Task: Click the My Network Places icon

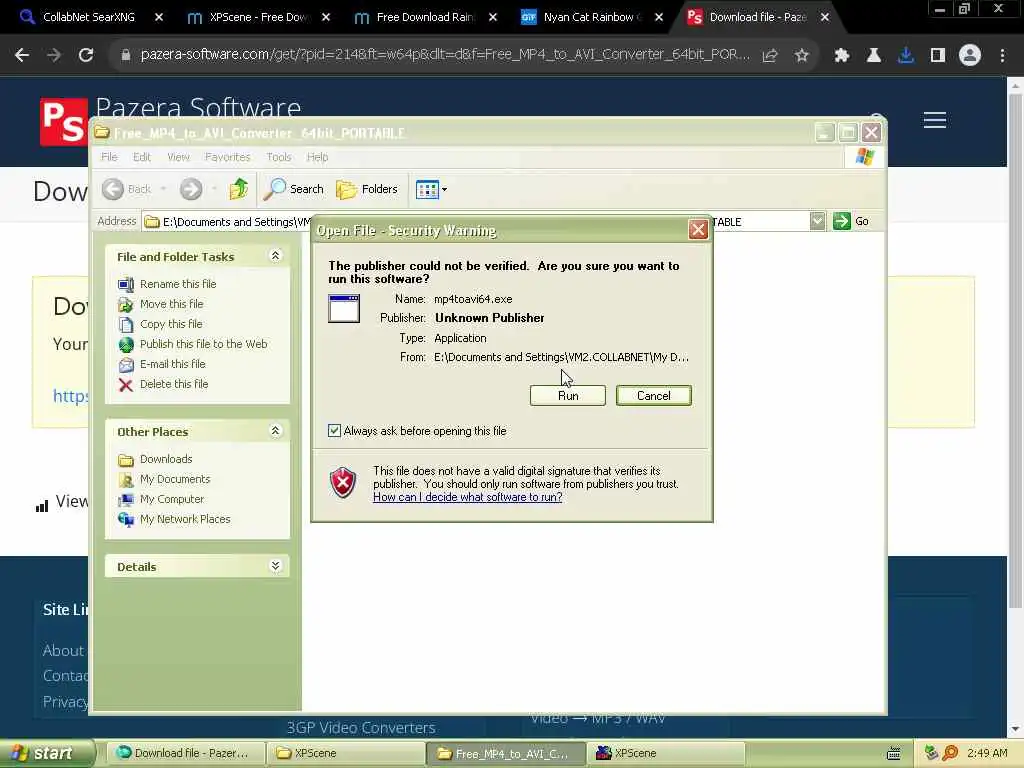Action: tap(126, 520)
